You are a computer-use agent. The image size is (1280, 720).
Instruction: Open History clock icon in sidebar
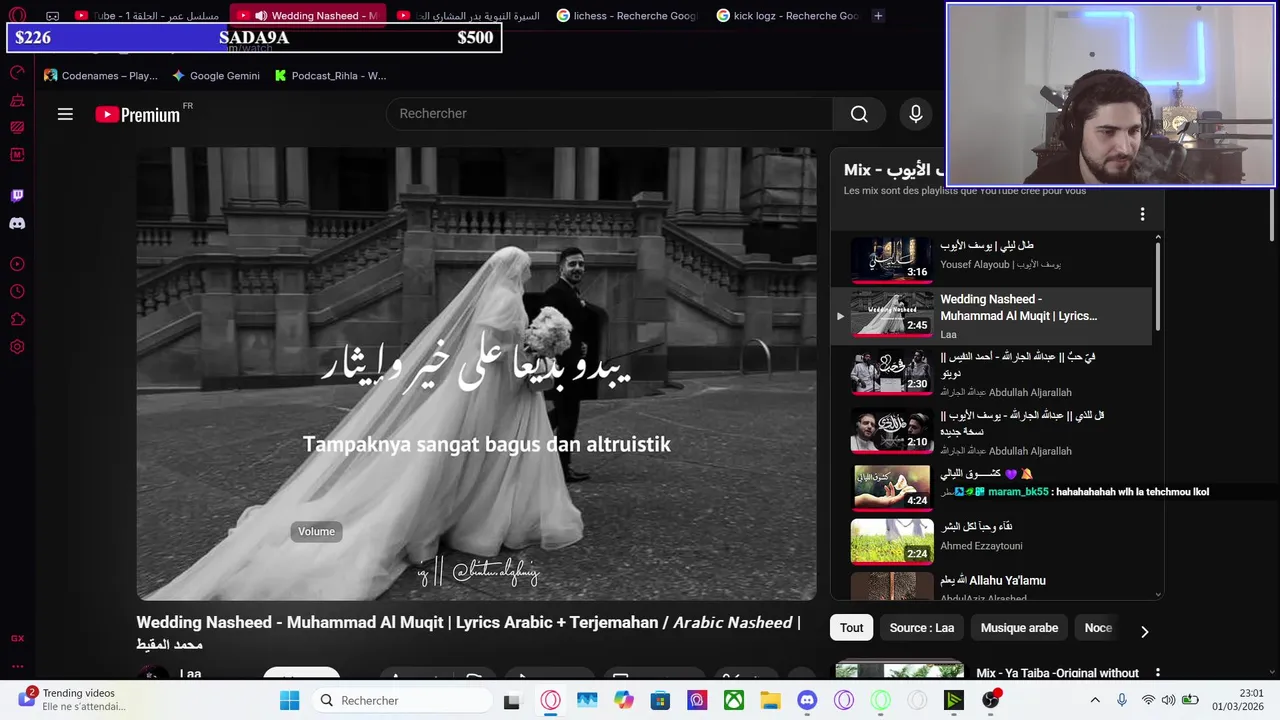point(17,292)
